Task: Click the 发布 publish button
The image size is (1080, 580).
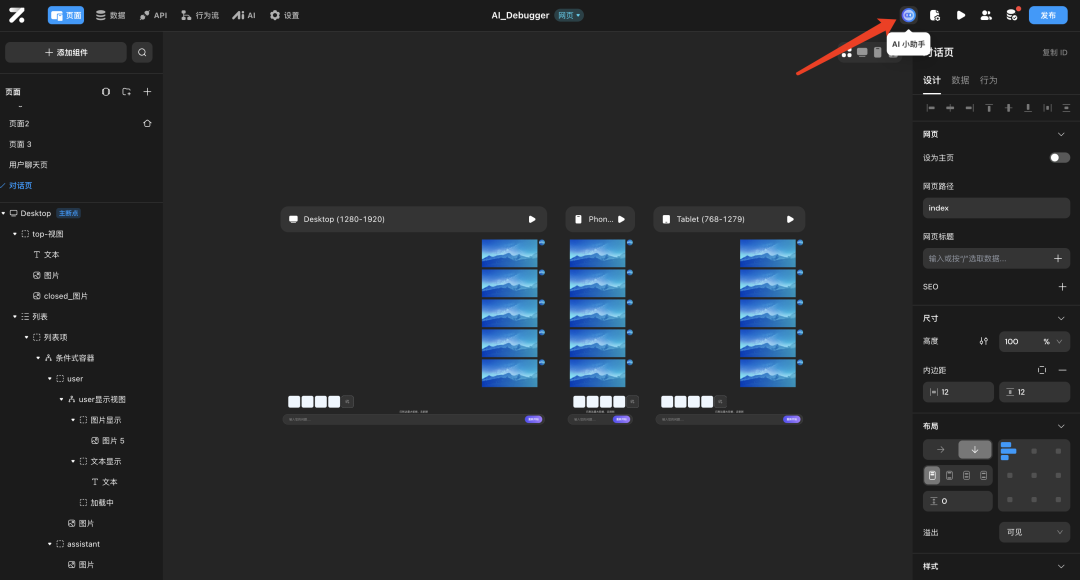Action: pos(1048,15)
